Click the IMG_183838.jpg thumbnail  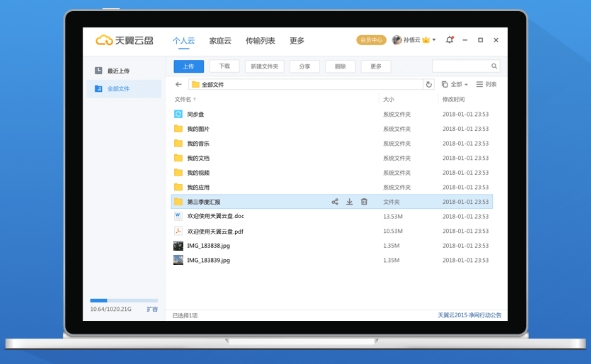[178, 246]
